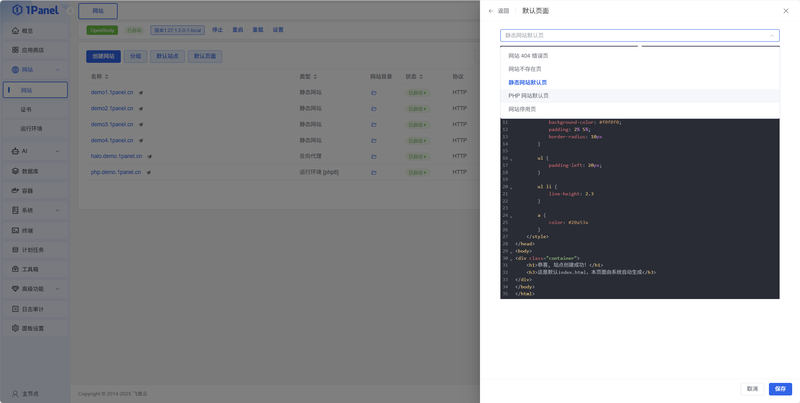Toggle 已启动 status of demo3.1panel.cn
The image size is (800, 403).
tap(417, 124)
